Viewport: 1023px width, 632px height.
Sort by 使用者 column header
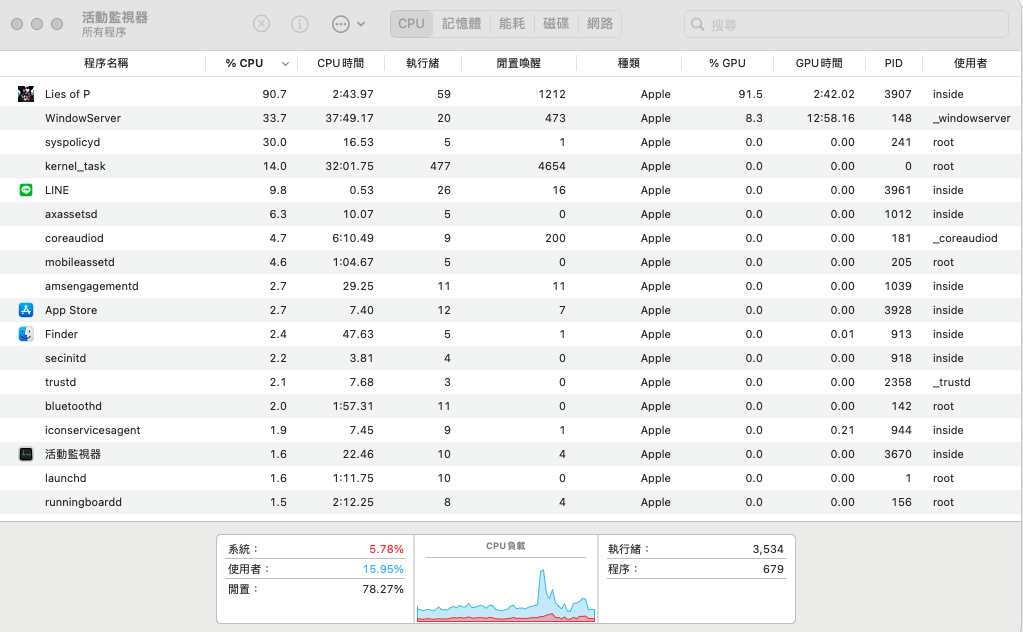(x=970, y=63)
